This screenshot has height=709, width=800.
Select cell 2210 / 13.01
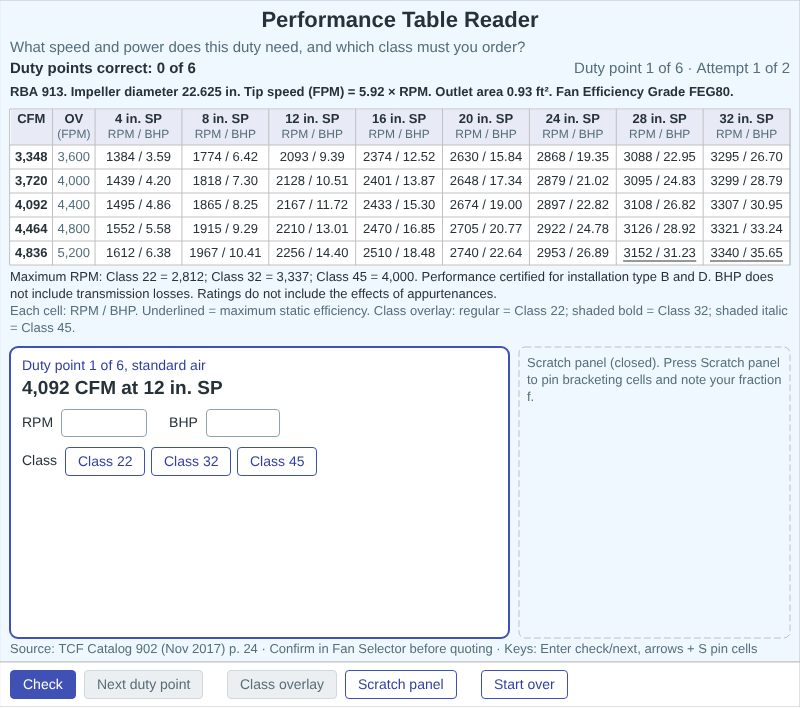click(312, 229)
